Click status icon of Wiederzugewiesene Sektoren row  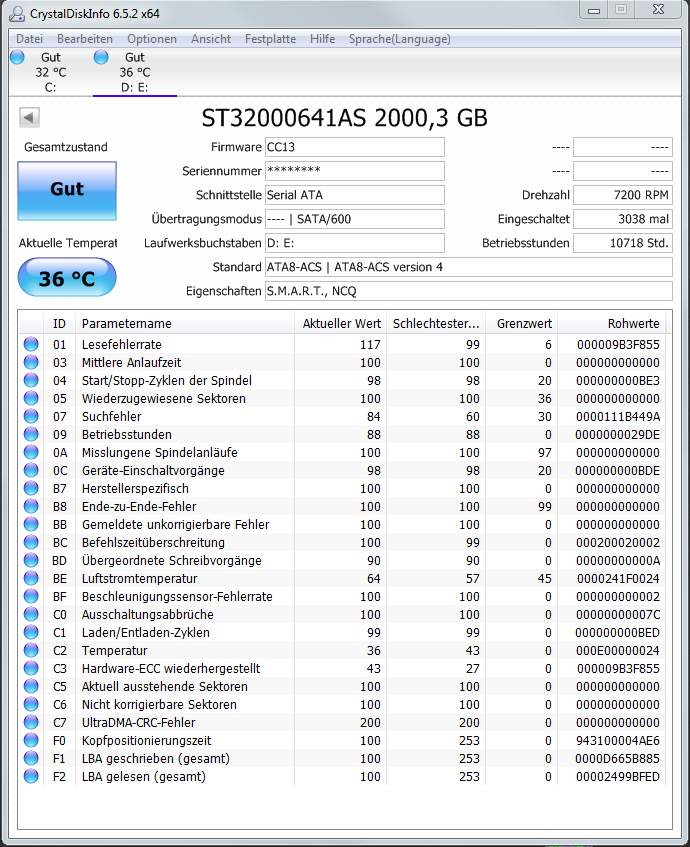tap(31, 398)
